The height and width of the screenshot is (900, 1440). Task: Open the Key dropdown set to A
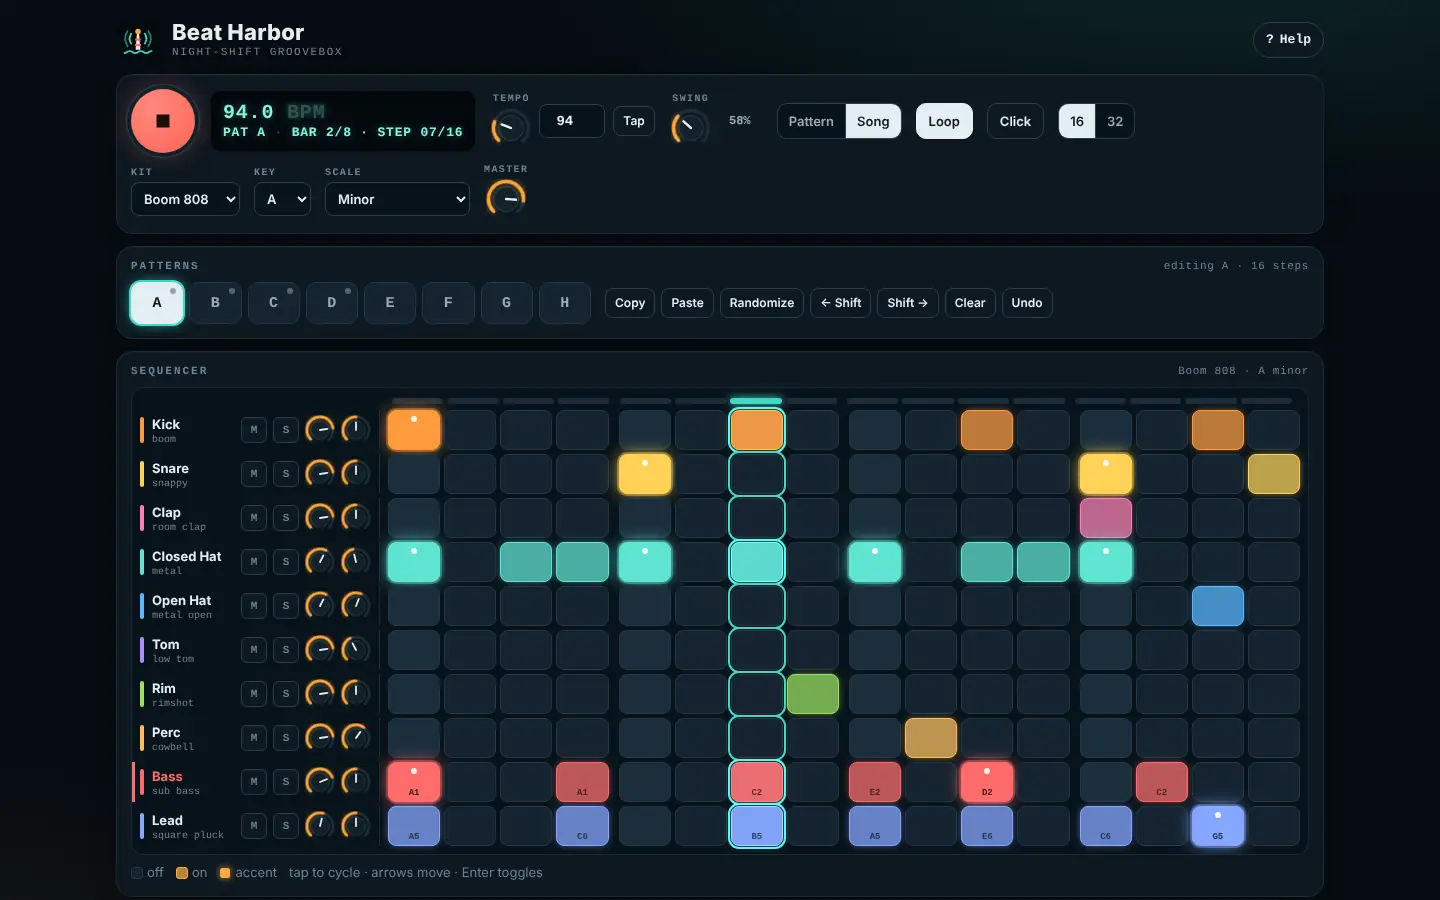coord(282,199)
